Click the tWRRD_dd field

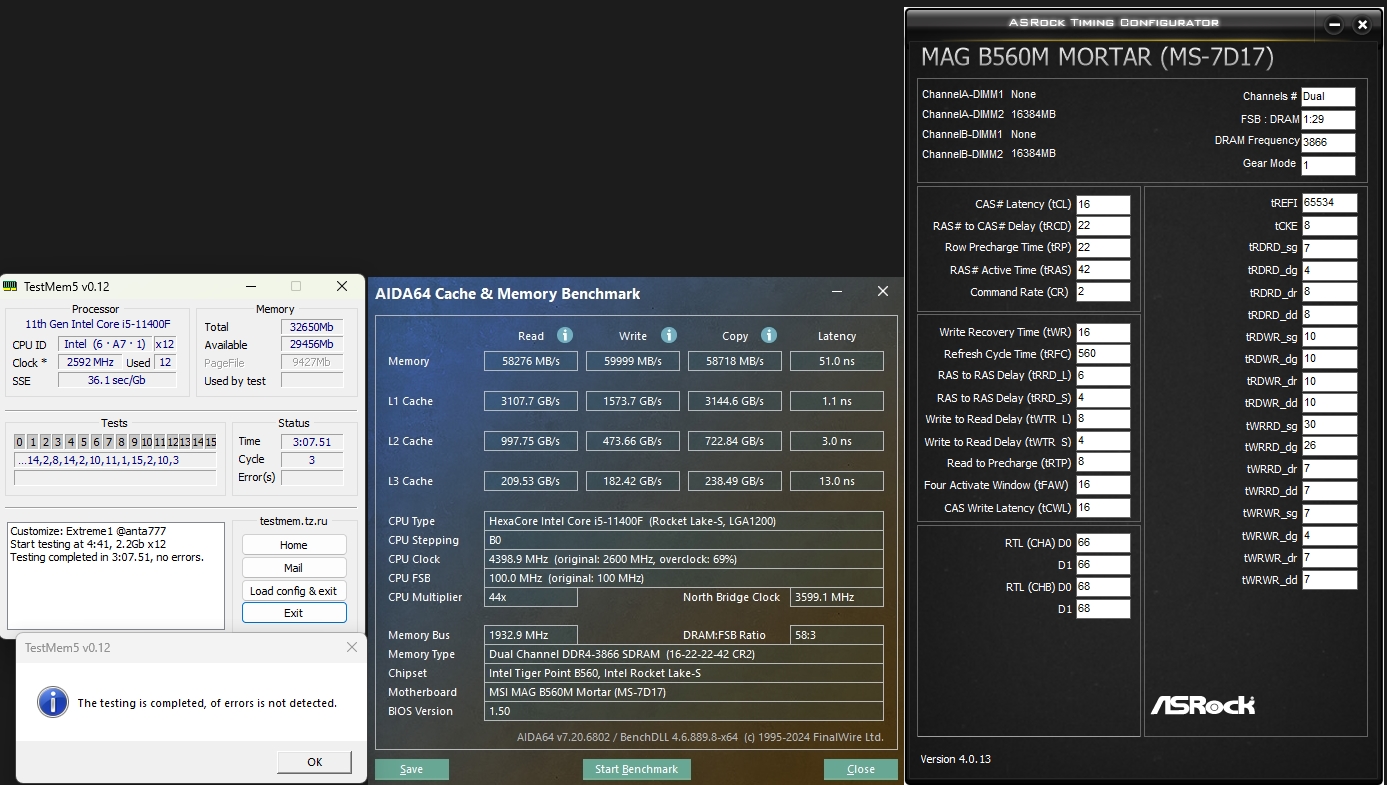(1330, 491)
